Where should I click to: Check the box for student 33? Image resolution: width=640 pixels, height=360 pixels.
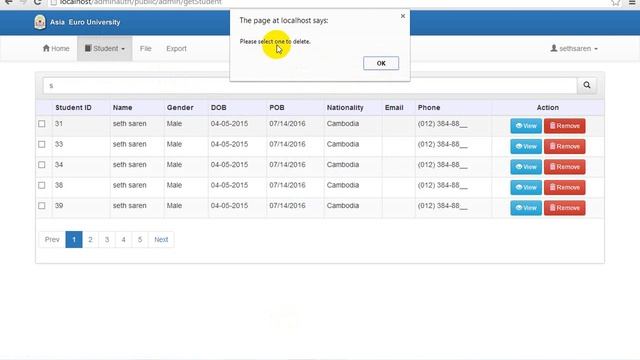click(42, 144)
